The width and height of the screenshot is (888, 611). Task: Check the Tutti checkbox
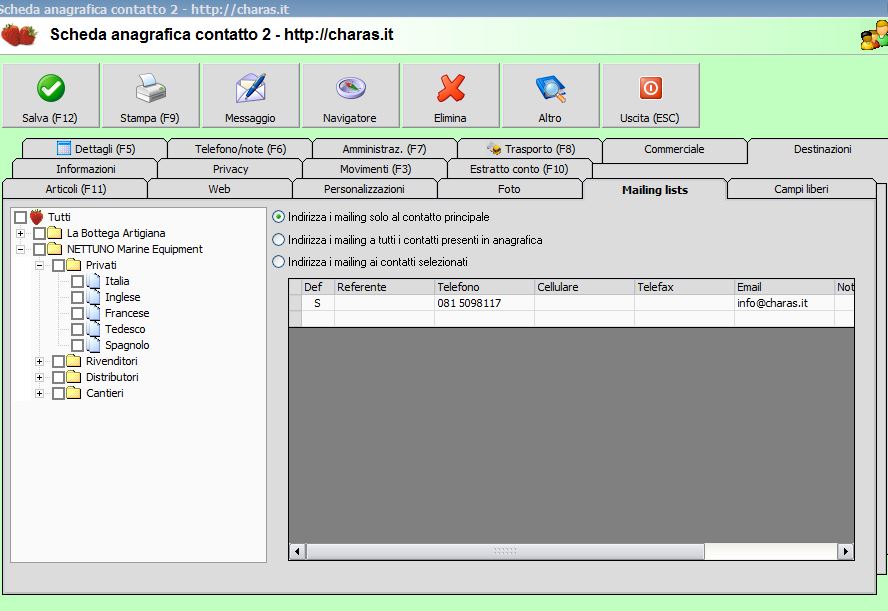pyautogui.click(x=20, y=217)
